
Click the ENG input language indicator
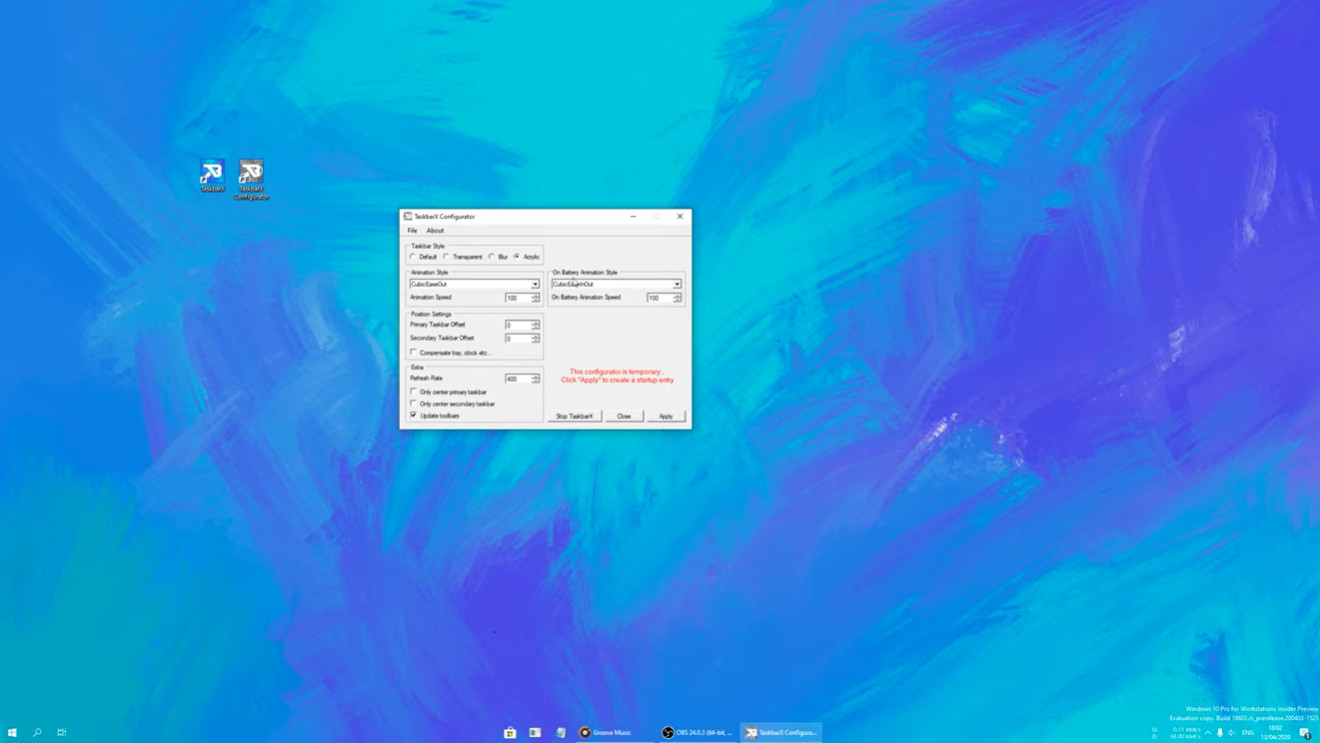click(1248, 732)
